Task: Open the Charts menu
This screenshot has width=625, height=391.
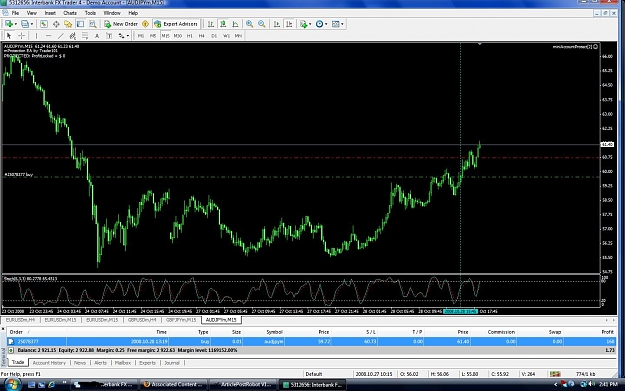Action: click(x=70, y=13)
